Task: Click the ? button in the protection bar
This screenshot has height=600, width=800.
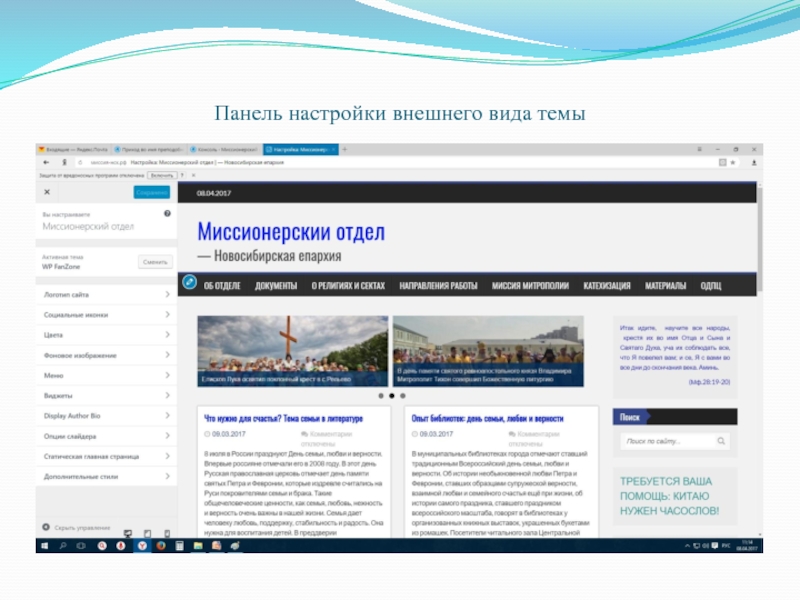Action: pyautogui.click(x=182, y=176)
